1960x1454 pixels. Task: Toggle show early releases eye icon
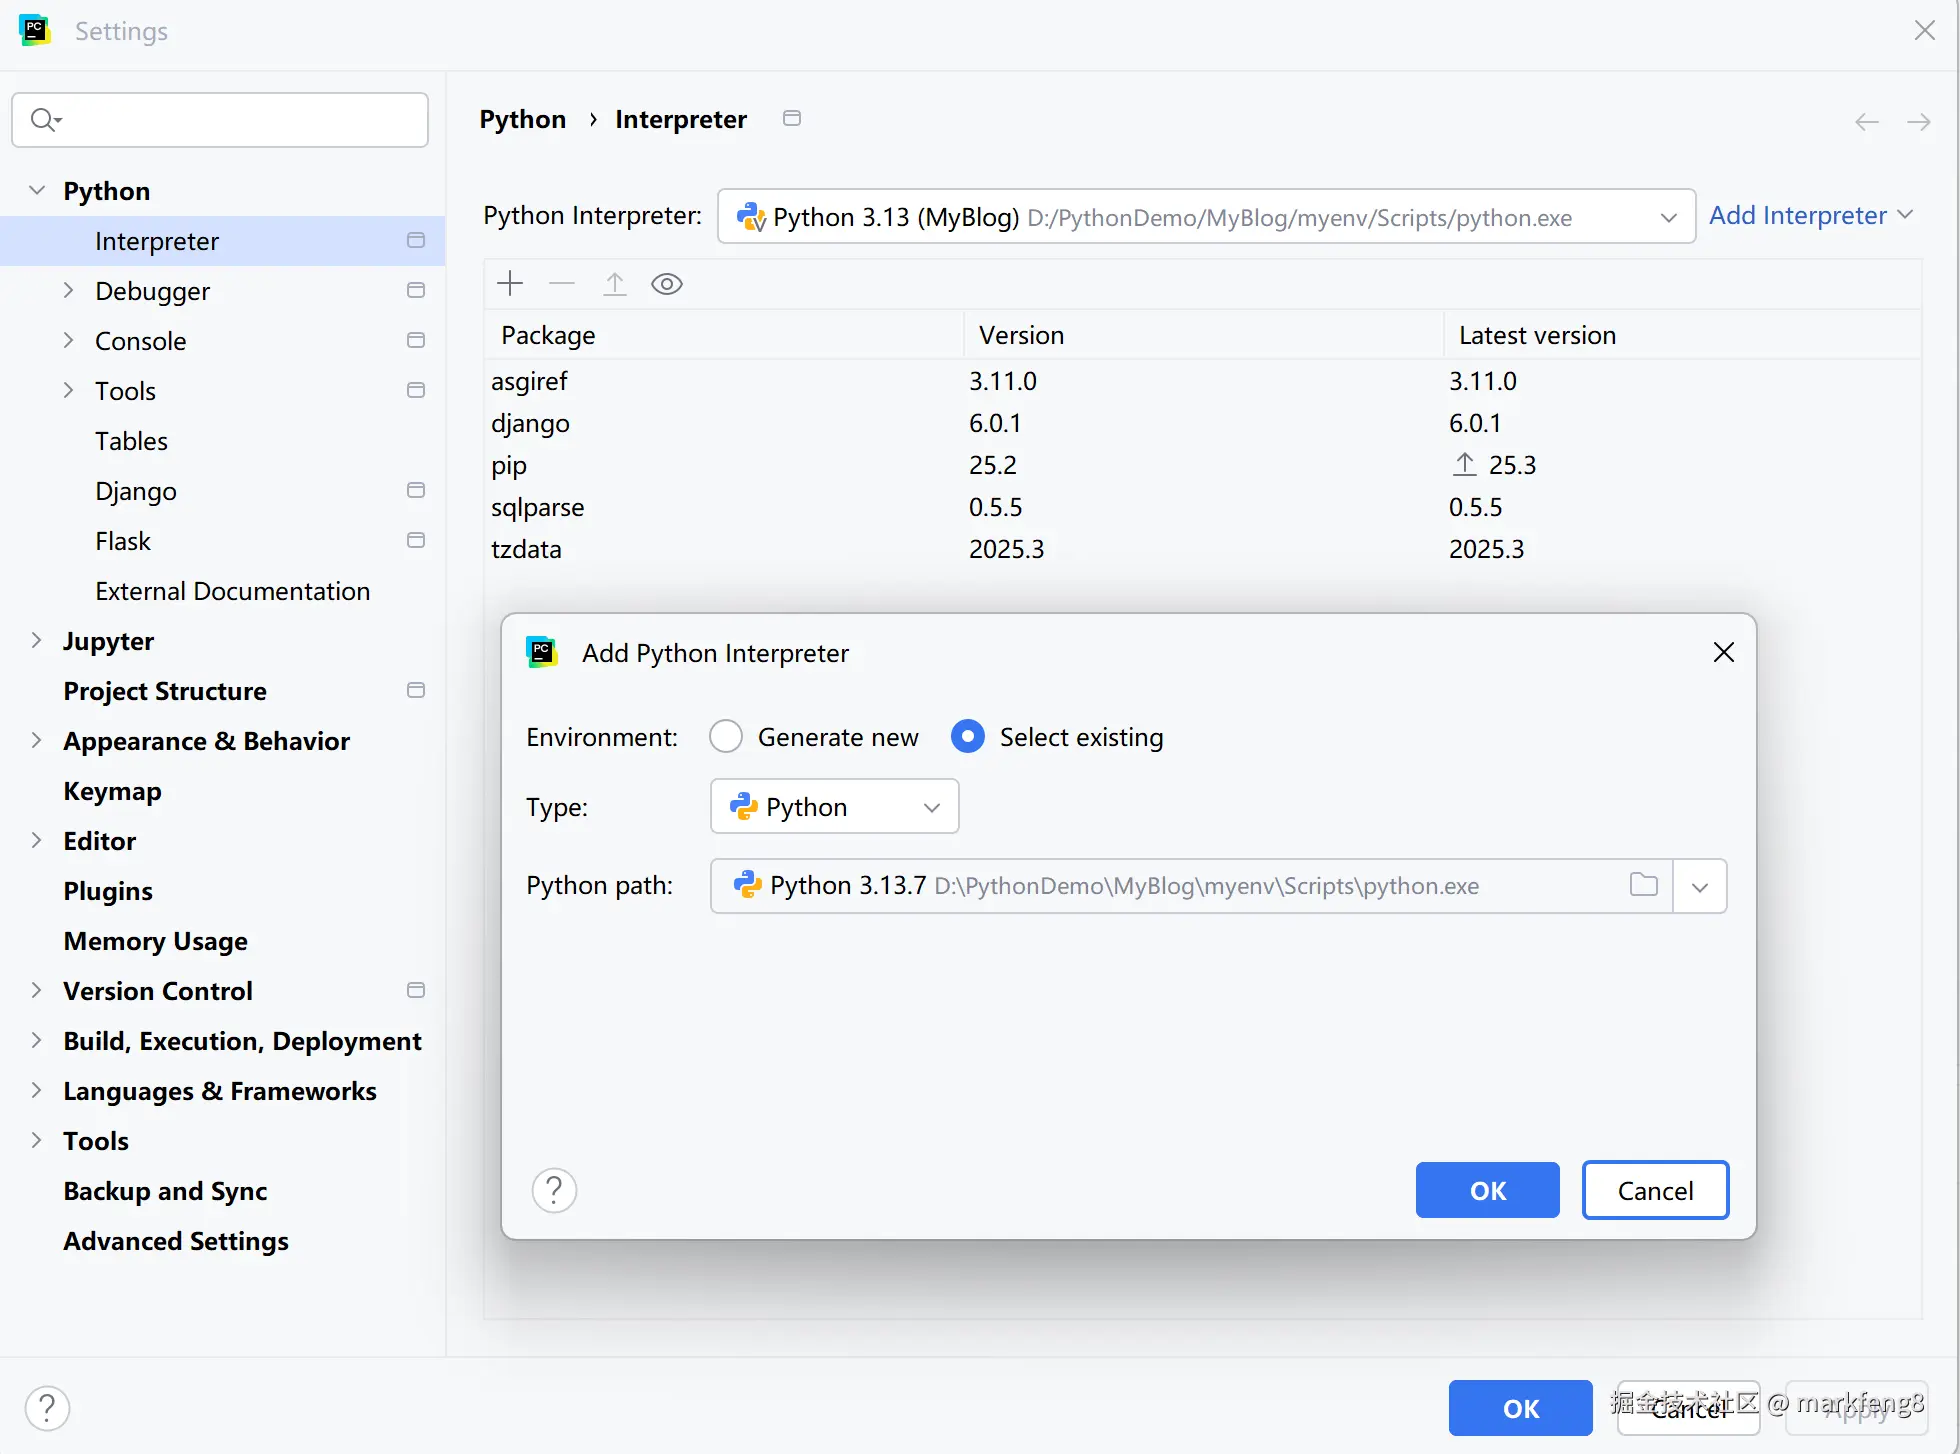(x=666, y=284)
